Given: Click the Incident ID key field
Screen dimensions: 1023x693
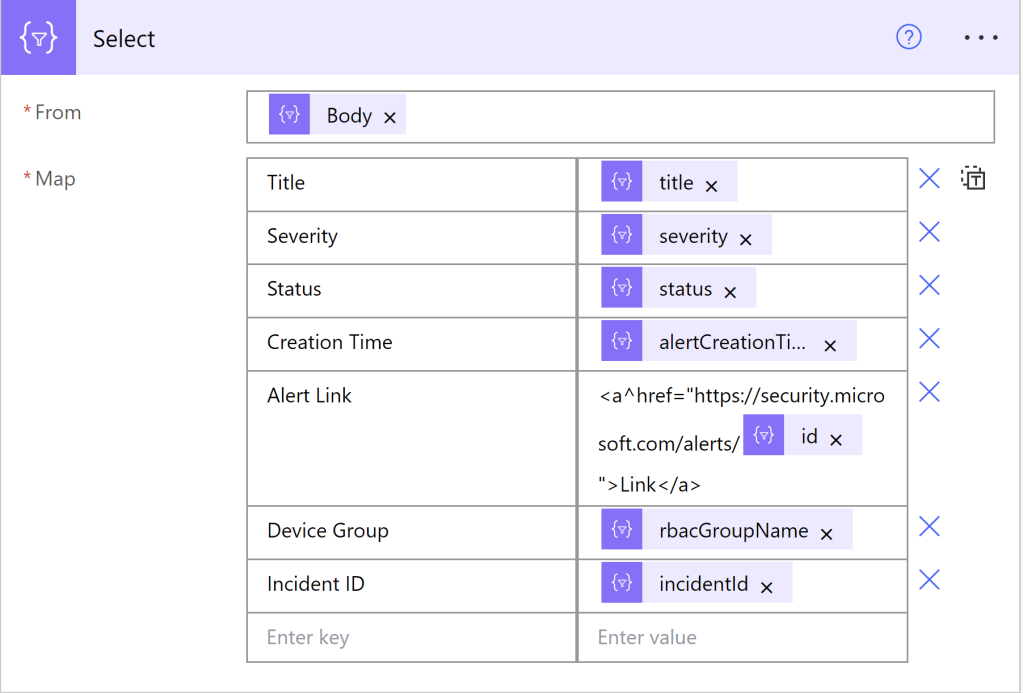Looking at the screenshot, I should click(411, 585).
